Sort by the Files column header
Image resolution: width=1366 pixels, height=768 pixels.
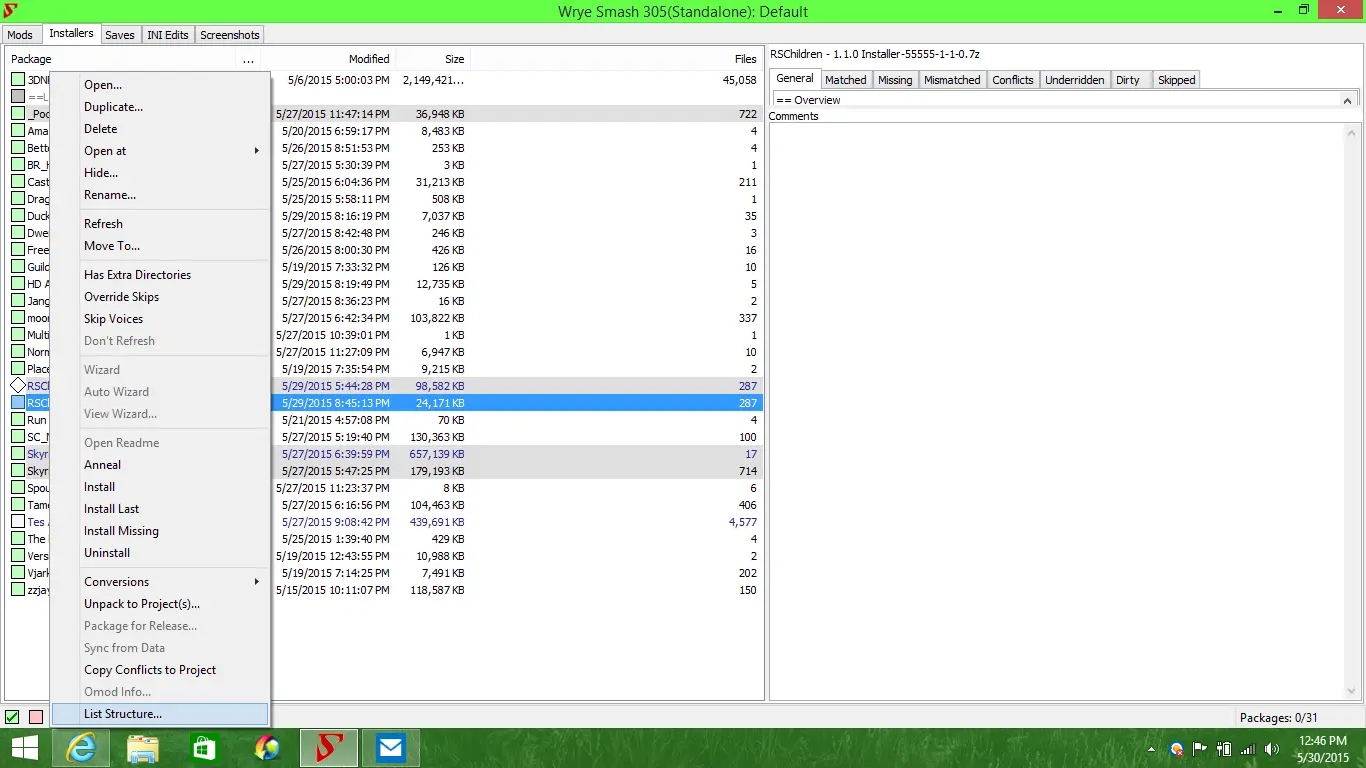(x=616, y=59)
